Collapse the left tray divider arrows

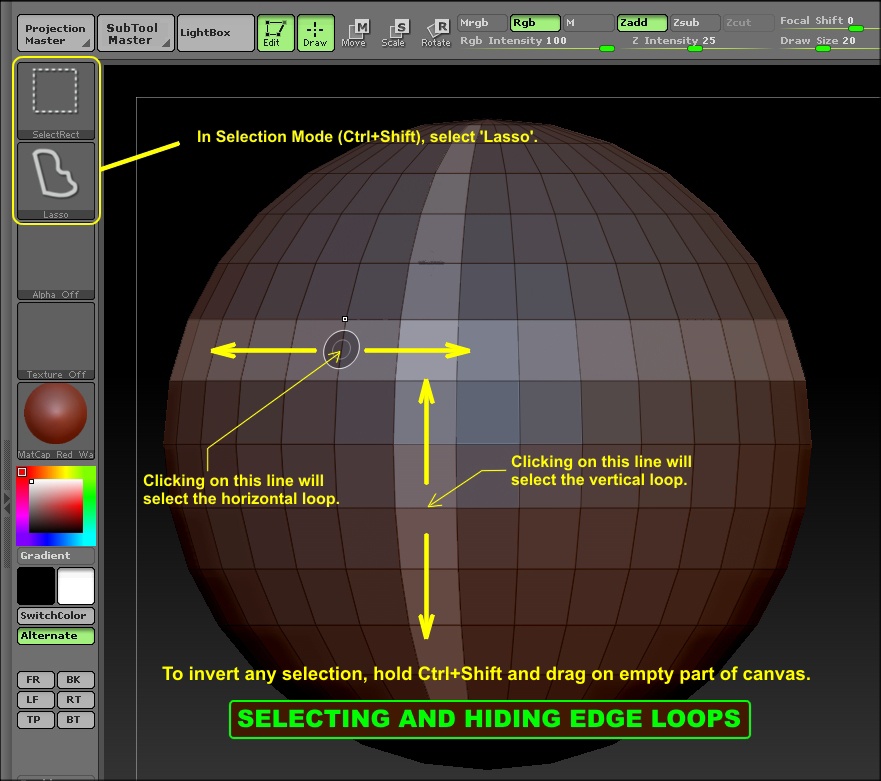click(x=7, y=503)
